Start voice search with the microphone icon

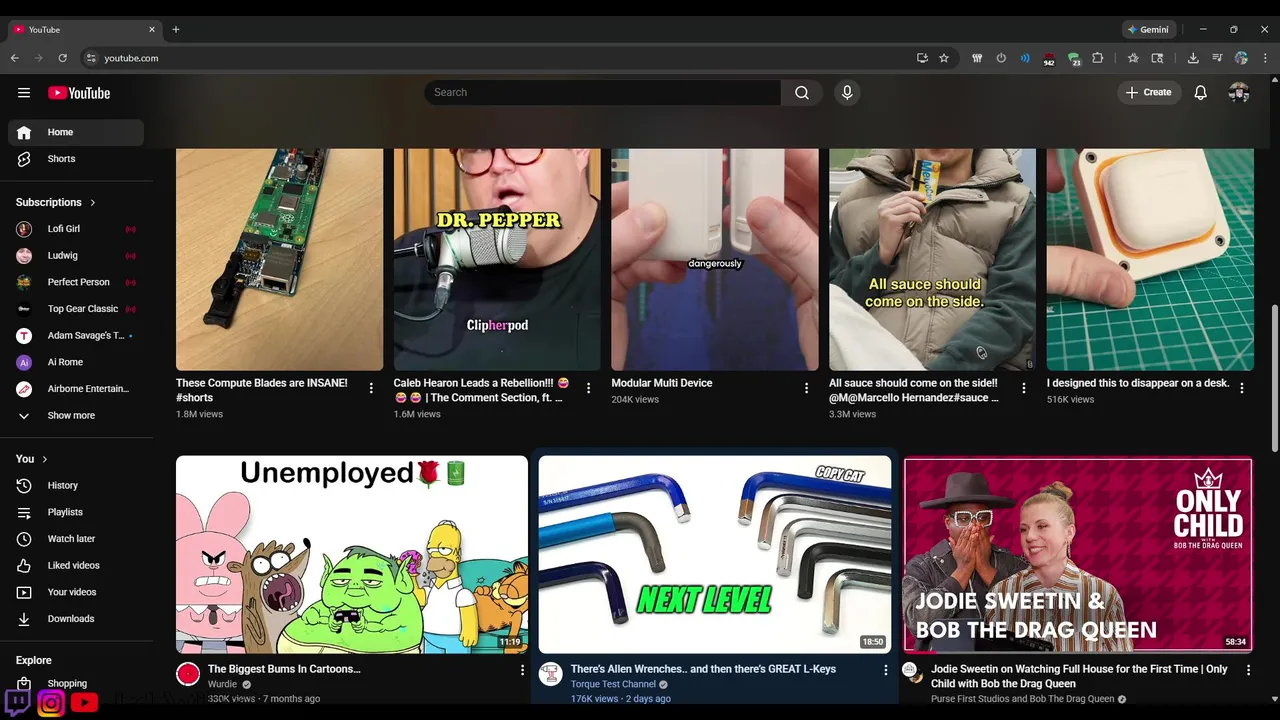pos(847,93)
